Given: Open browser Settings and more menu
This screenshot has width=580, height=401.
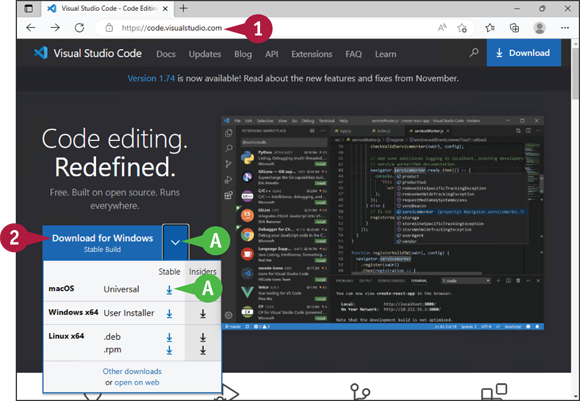Looking at the screenshot, I should point(564,28).
